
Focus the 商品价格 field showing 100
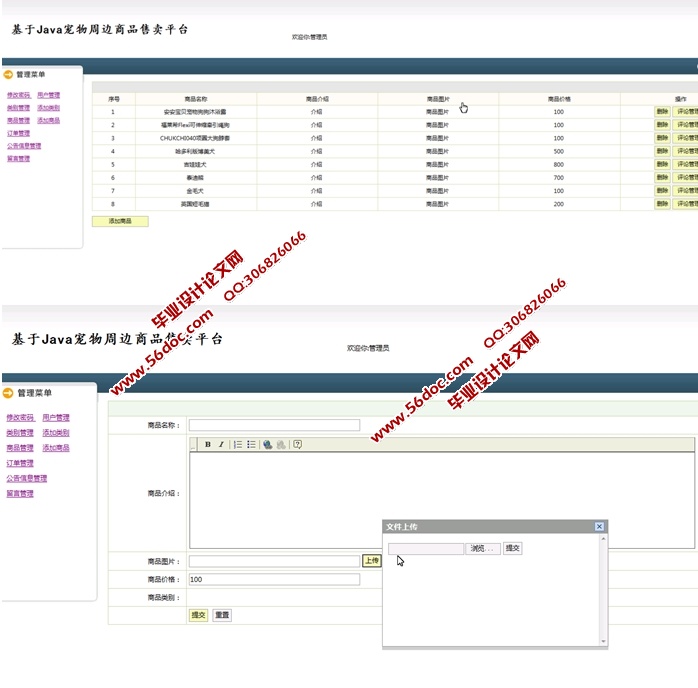coord(274,579)
